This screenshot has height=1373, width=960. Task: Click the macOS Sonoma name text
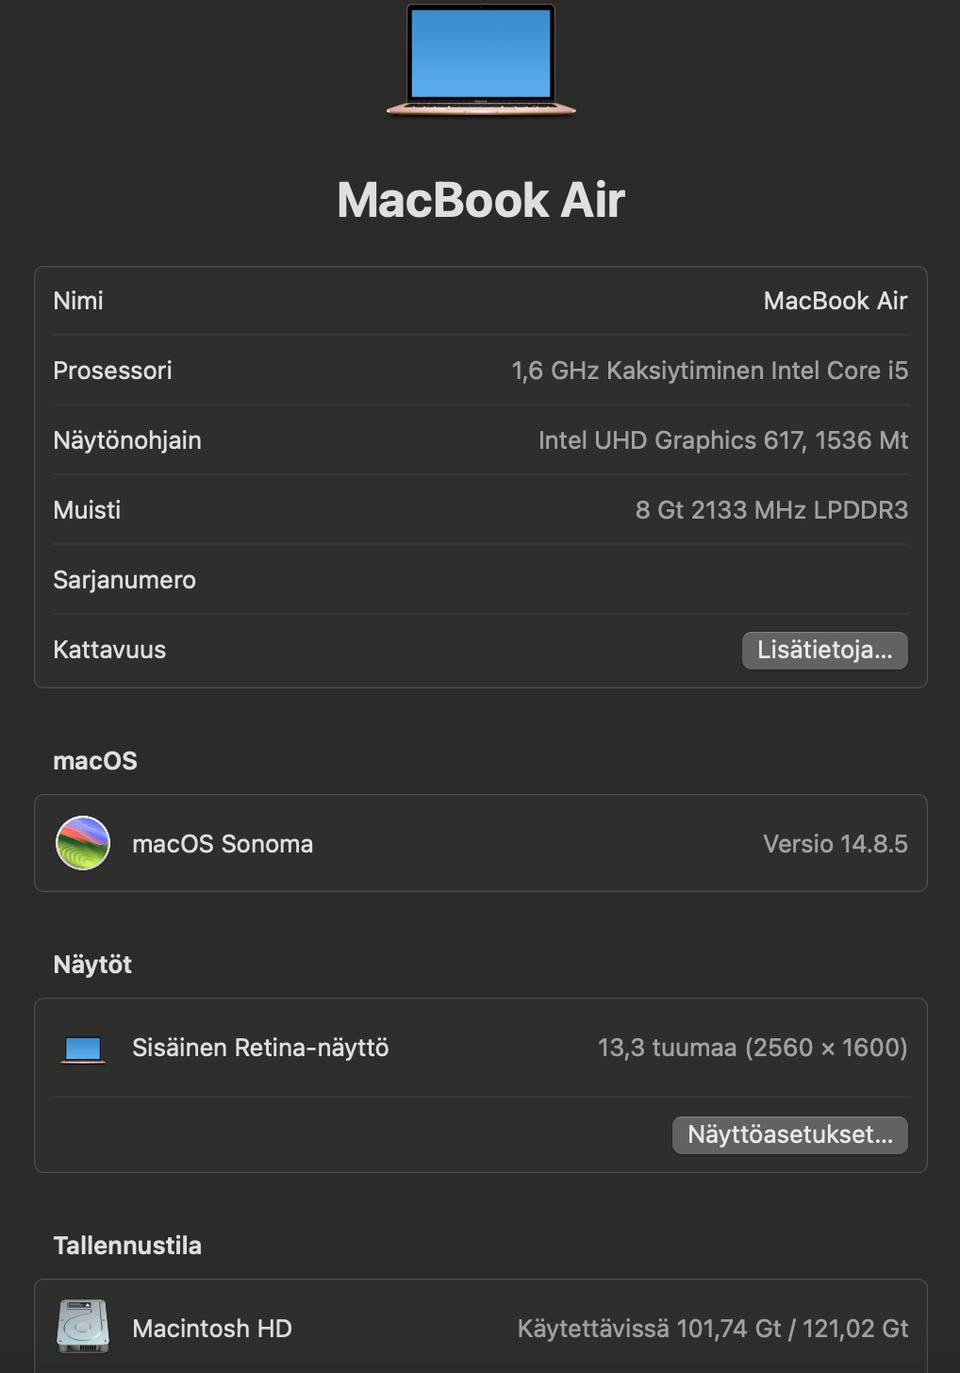[223, 844]
